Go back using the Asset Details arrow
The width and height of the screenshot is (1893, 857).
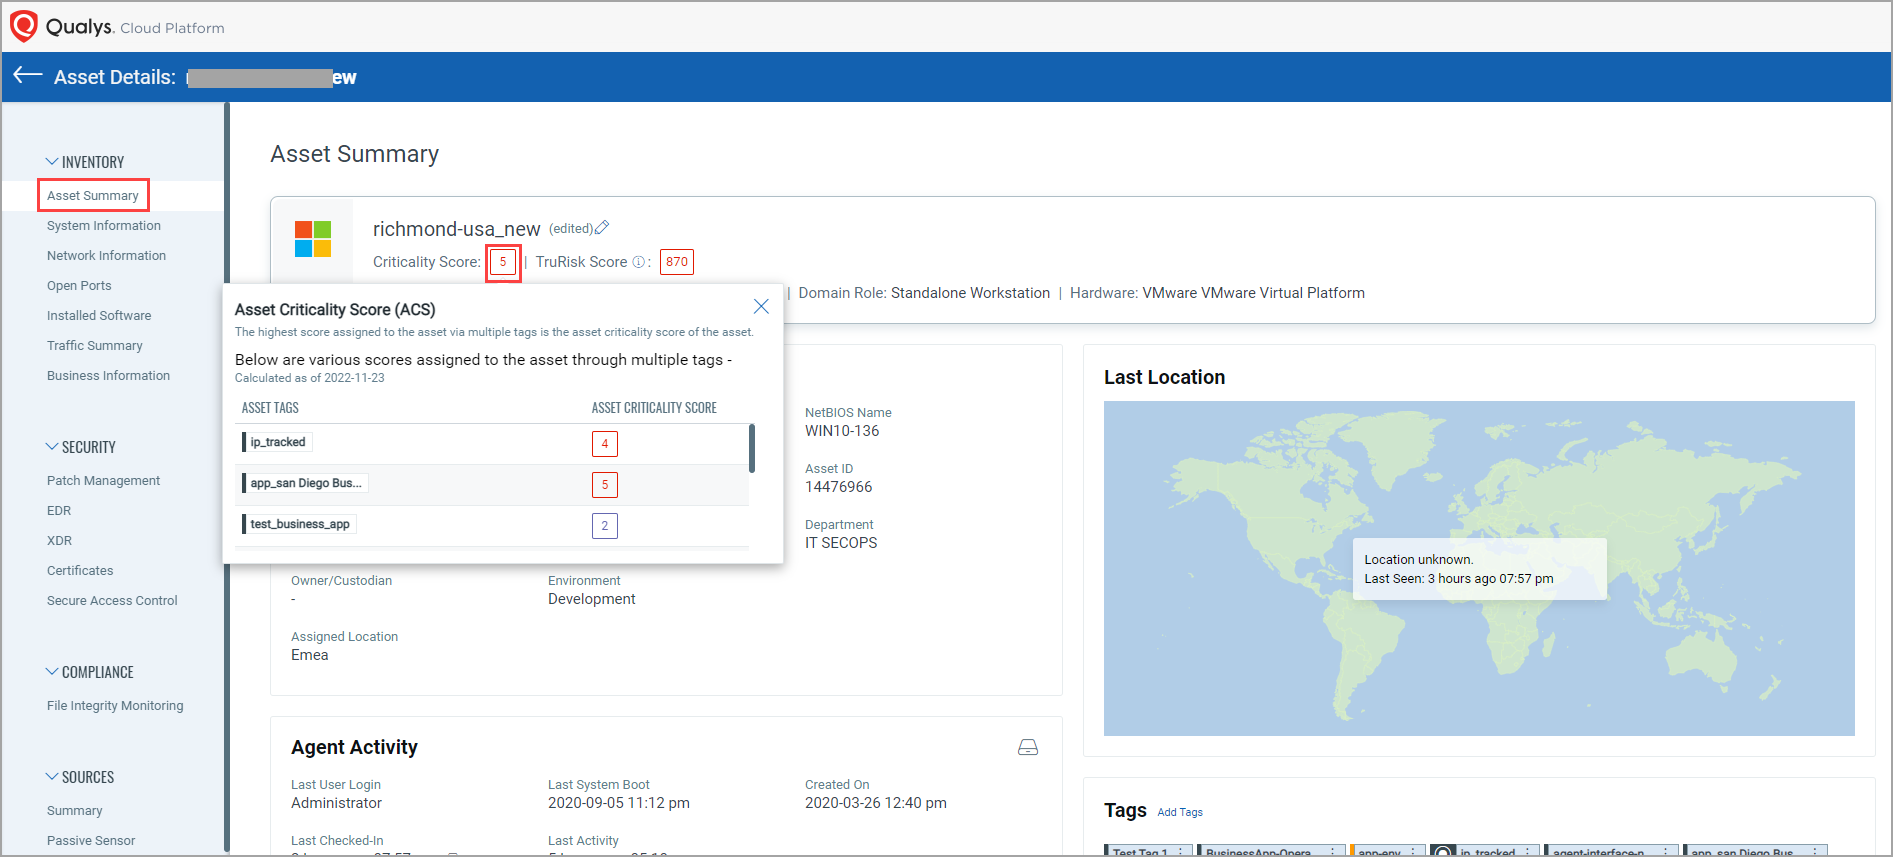point(28,75)
